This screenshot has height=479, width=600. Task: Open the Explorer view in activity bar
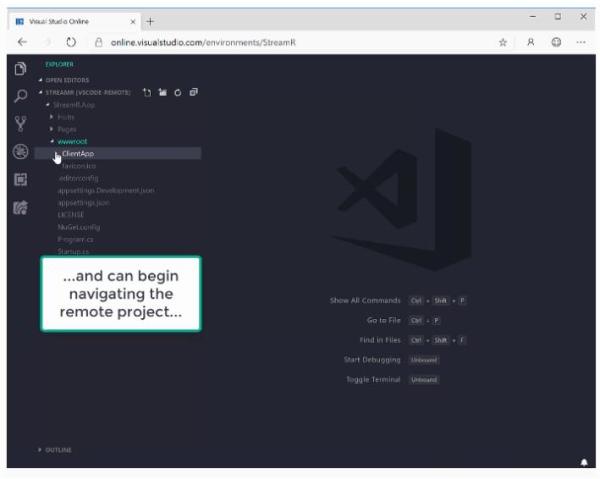(20, 69)
